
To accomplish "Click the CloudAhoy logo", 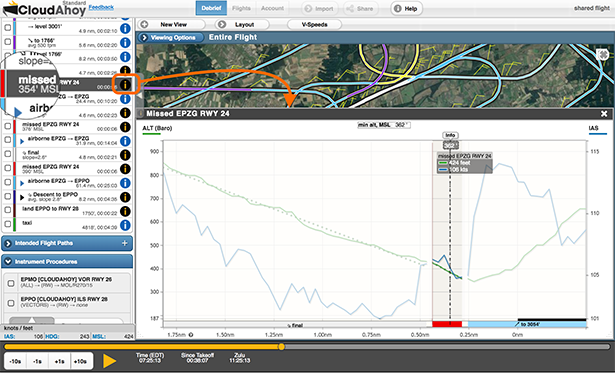I will [44, 9].
